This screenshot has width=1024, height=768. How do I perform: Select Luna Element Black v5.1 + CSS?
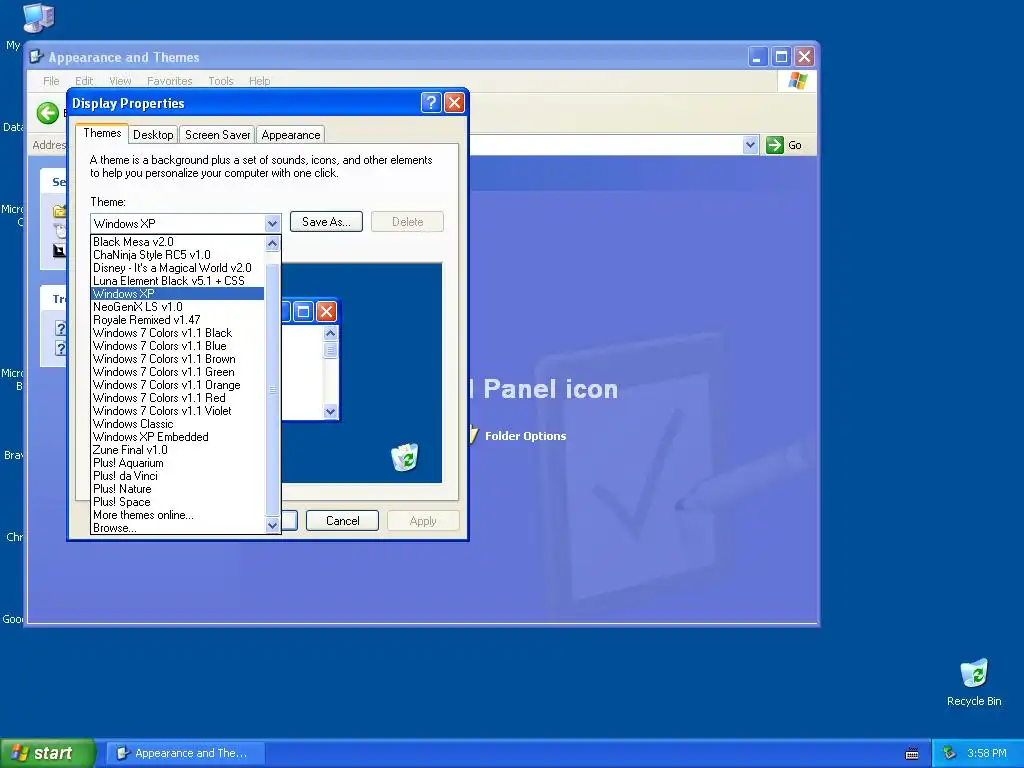178,281
